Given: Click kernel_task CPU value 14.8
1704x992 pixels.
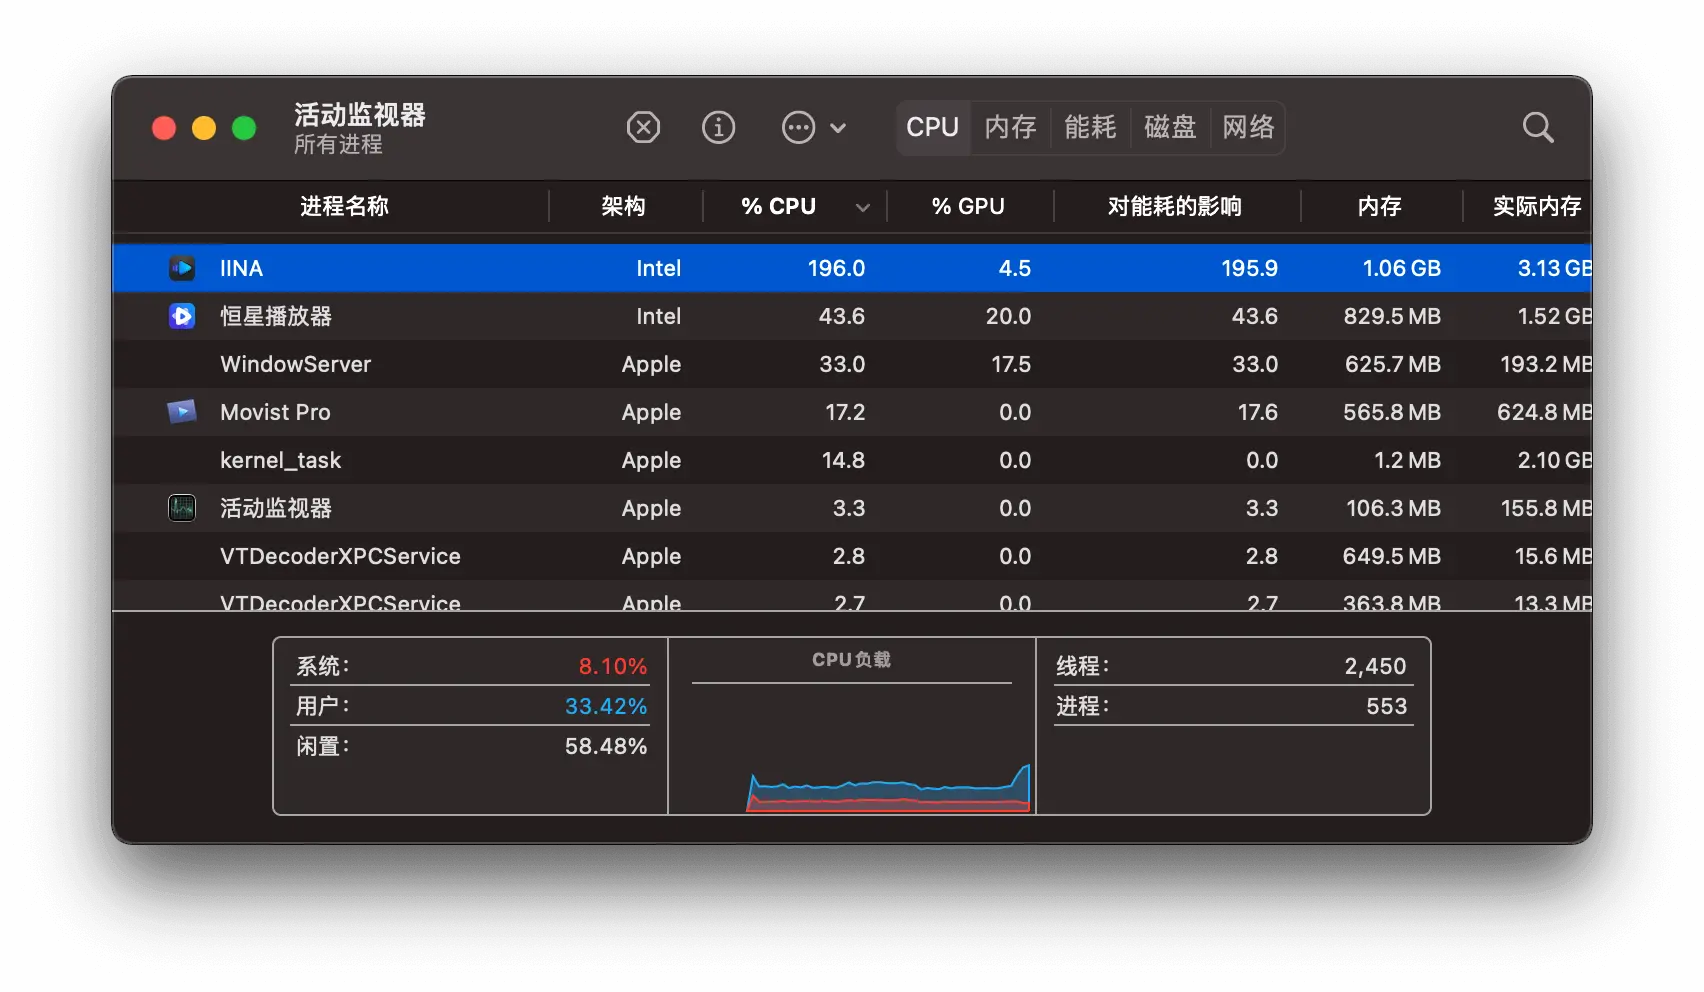Looking at the screenshot, I should [843, 460].
